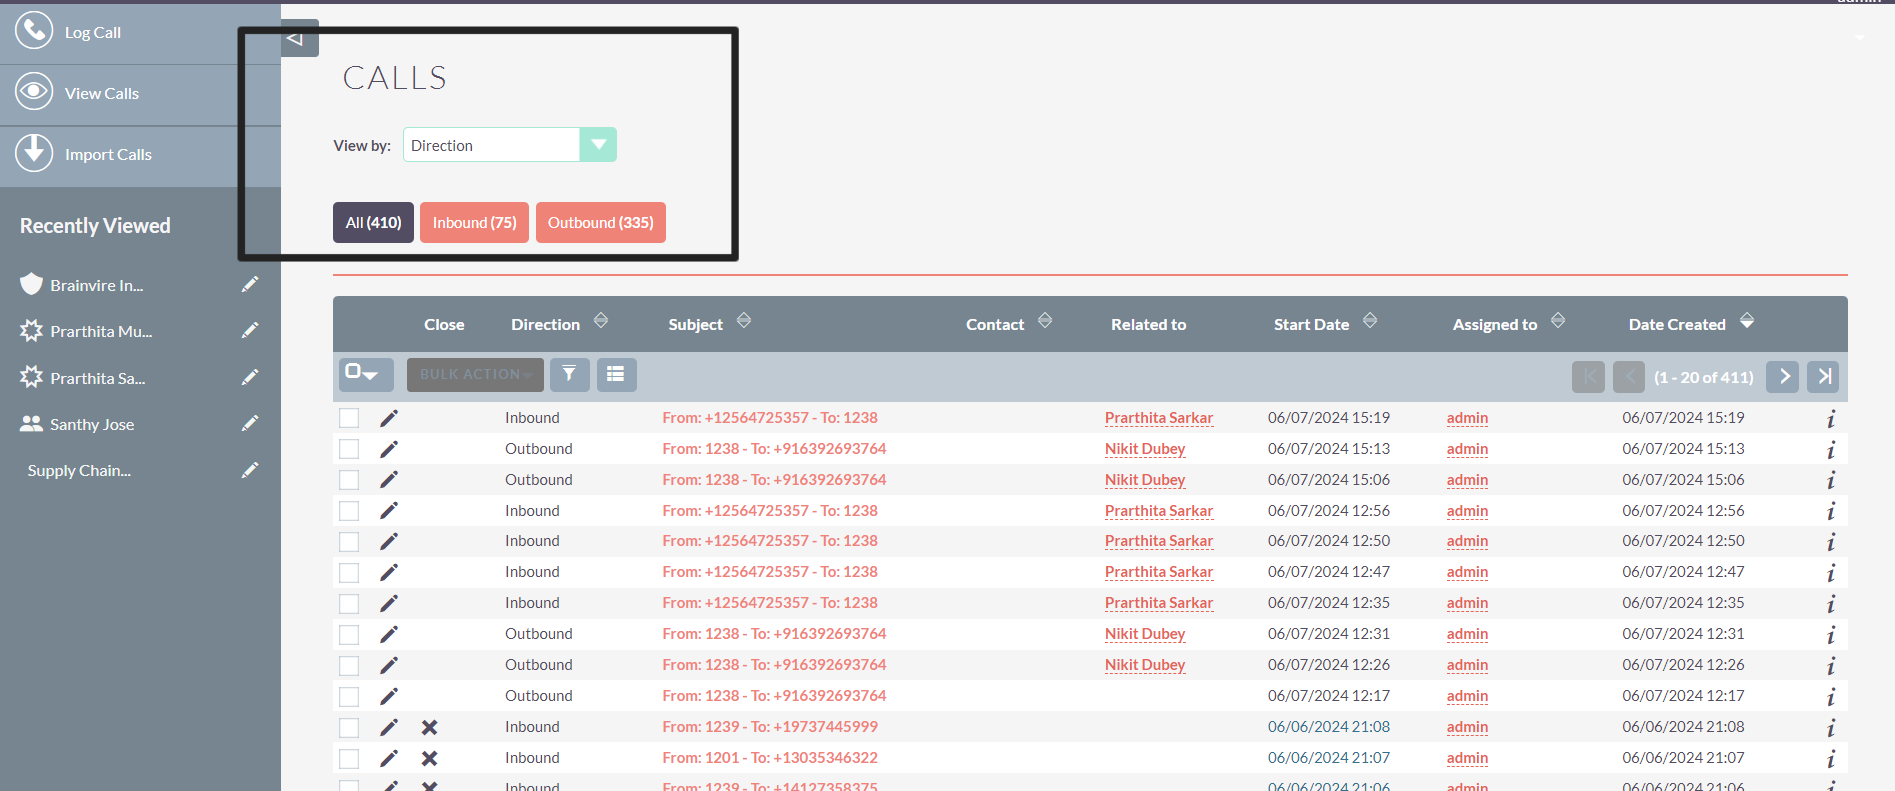Click the Related to column header
The height and width of the screenshot is (791, 1895).
coord(1148,324)
